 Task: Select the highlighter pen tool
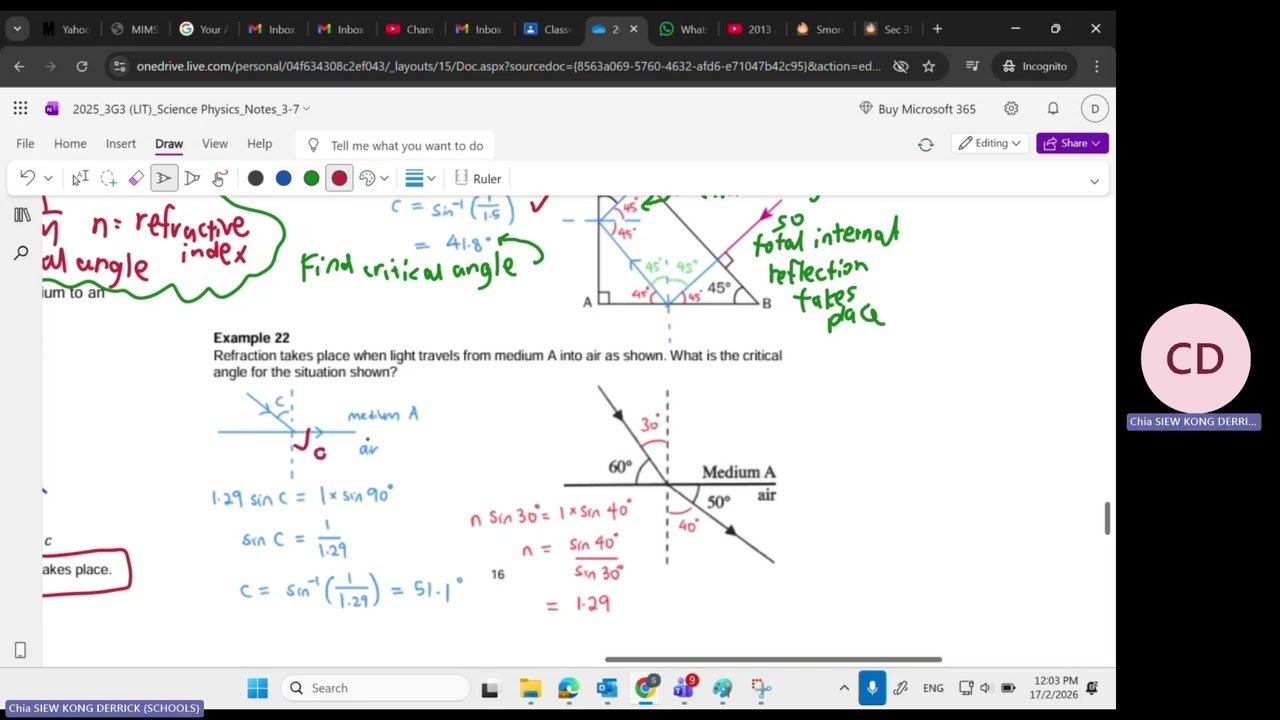(x=192, y=178)
